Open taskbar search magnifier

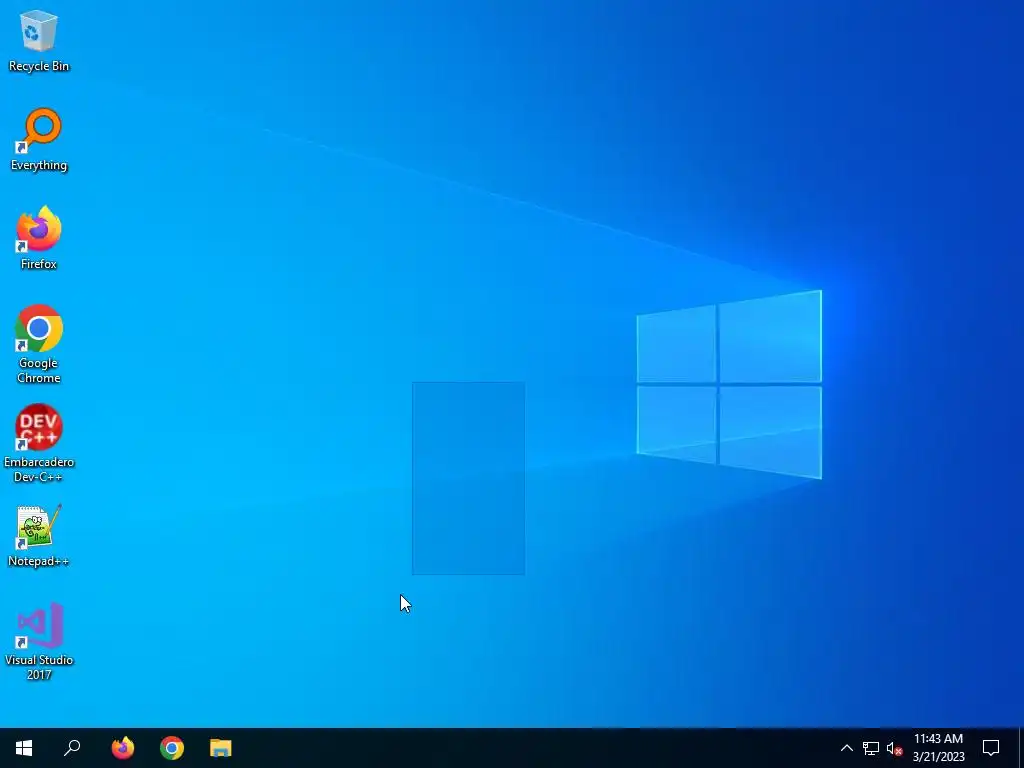point(72,748)
